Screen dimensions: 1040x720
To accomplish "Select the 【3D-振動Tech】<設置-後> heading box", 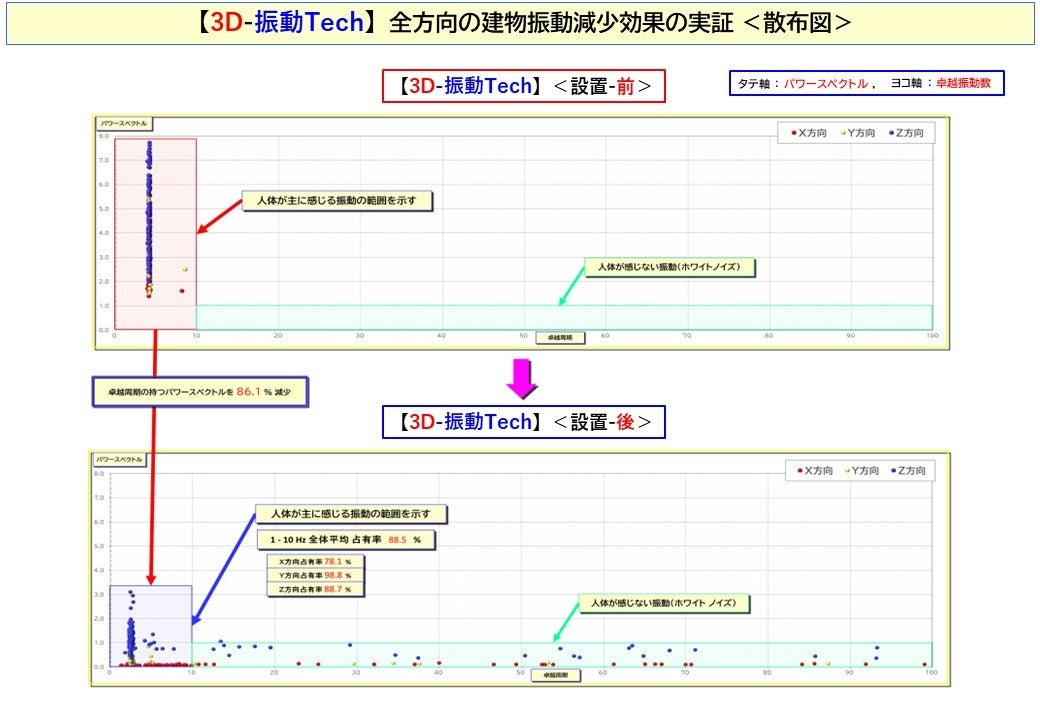I will pyautogui.click(x=523, y=422).
